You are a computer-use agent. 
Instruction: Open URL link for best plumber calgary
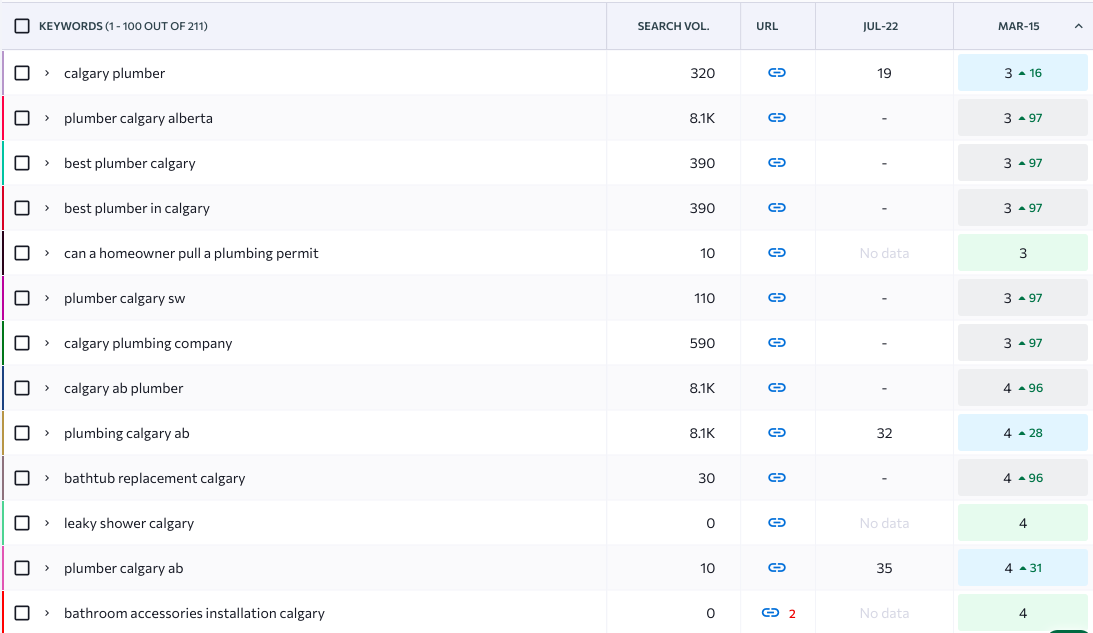tap(777, 163)
